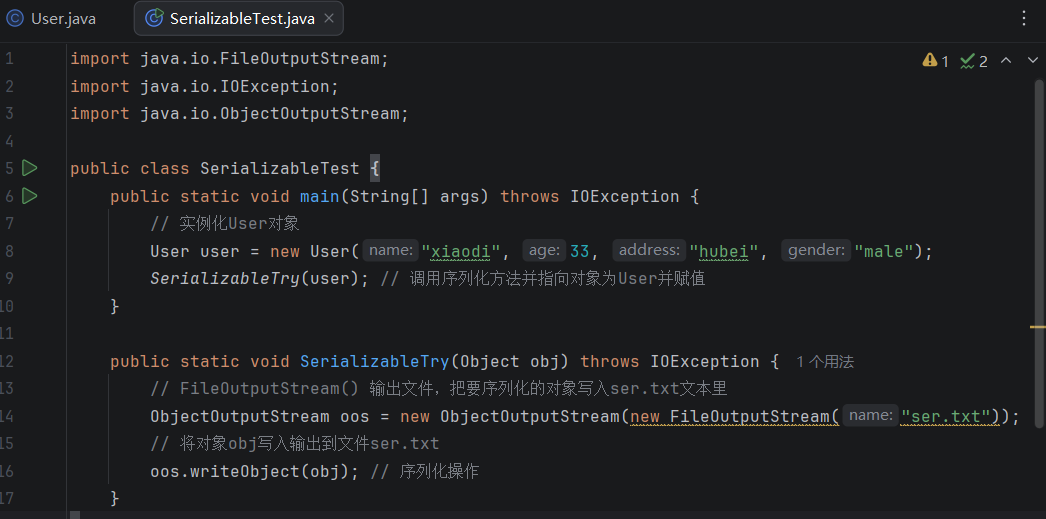Click the "male" string literal

[x=884, y=251]
